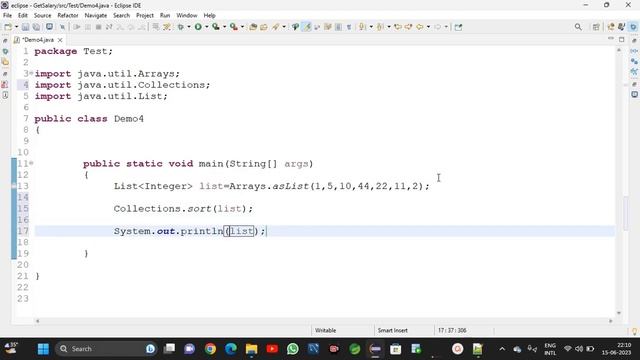
Task: Click the Search pencil toolbar icon
Action: [x=276, y=27]
